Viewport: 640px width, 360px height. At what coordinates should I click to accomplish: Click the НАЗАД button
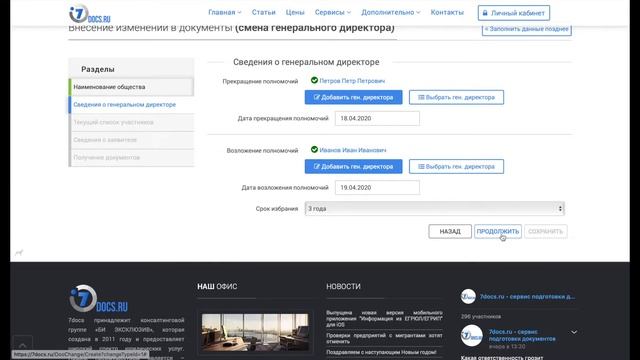point(450,231)
